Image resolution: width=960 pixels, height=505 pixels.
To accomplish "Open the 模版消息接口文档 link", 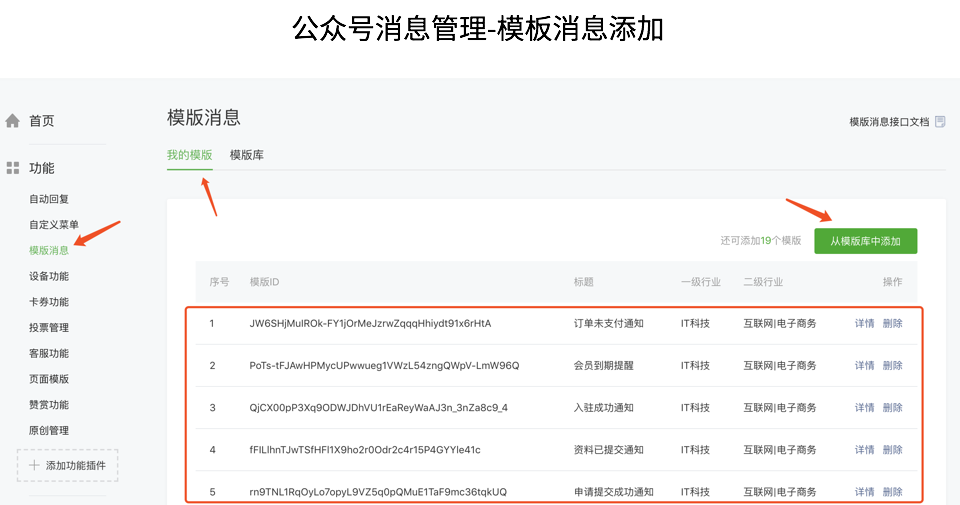I will click(890, 122).
